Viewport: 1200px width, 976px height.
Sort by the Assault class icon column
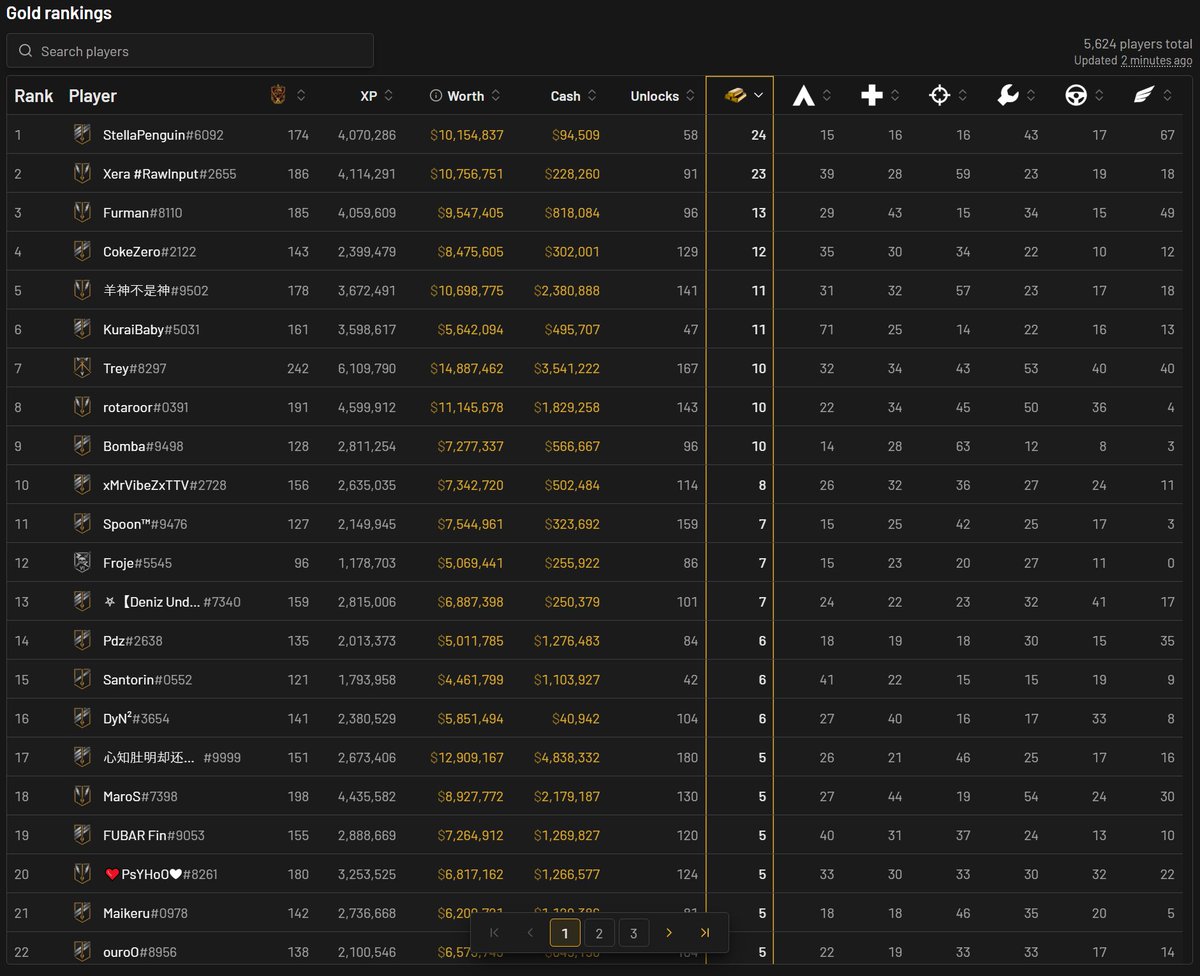(x=803, y=96)
